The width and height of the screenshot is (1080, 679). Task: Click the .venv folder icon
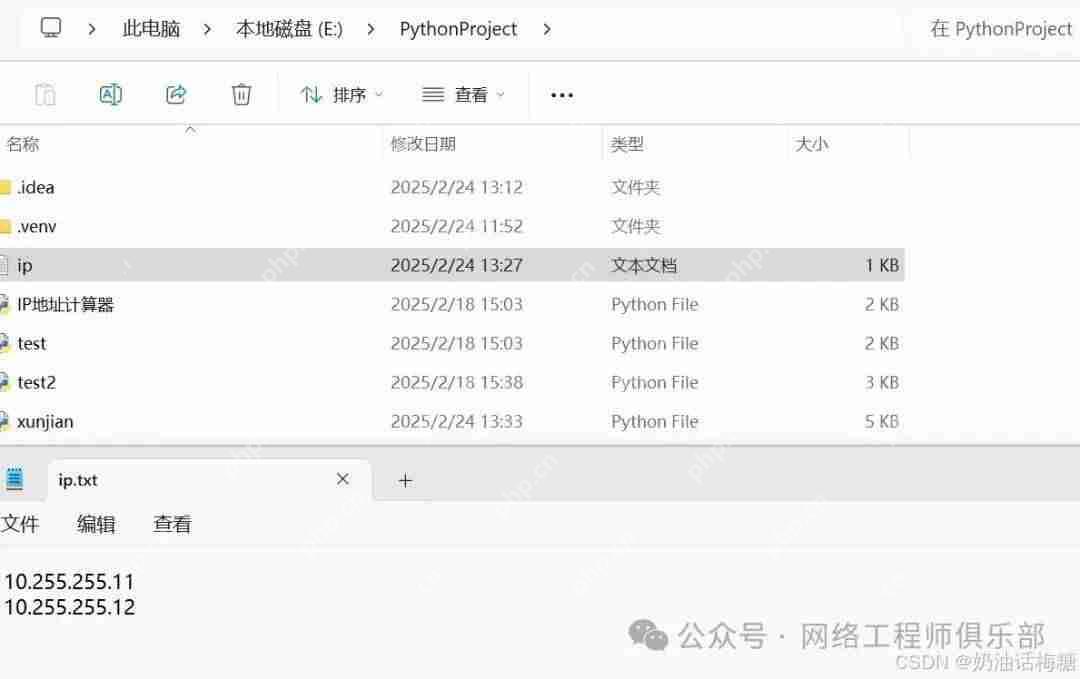pos(6,226)
